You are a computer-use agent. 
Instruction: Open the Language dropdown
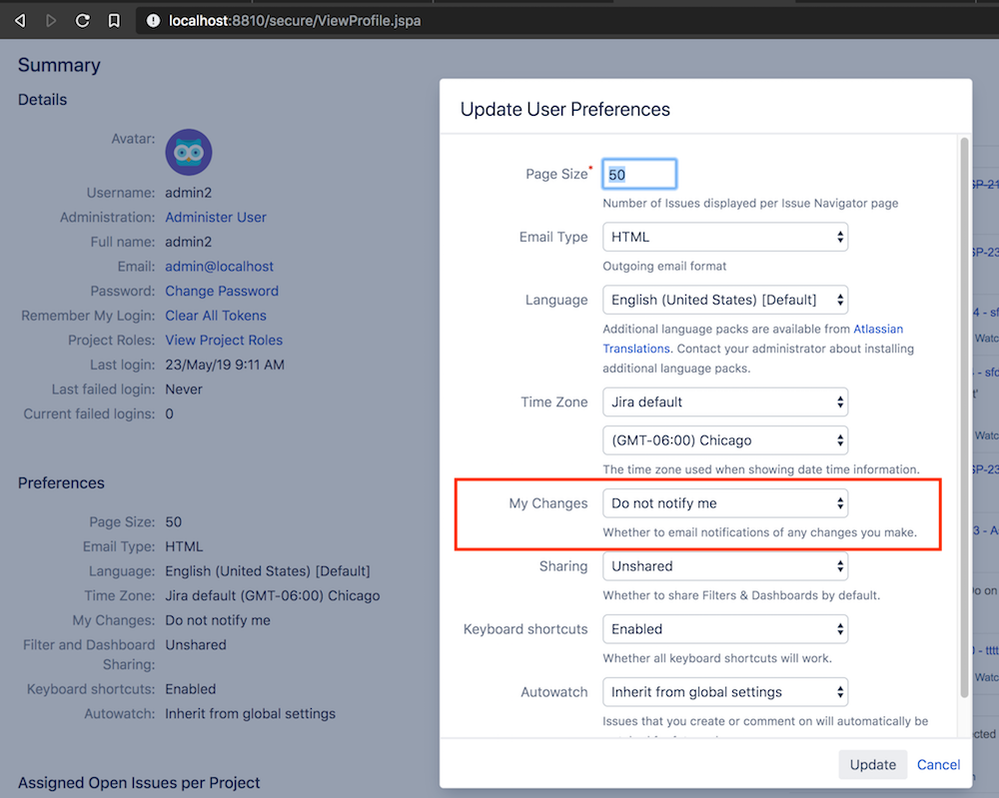pos(725,300)
